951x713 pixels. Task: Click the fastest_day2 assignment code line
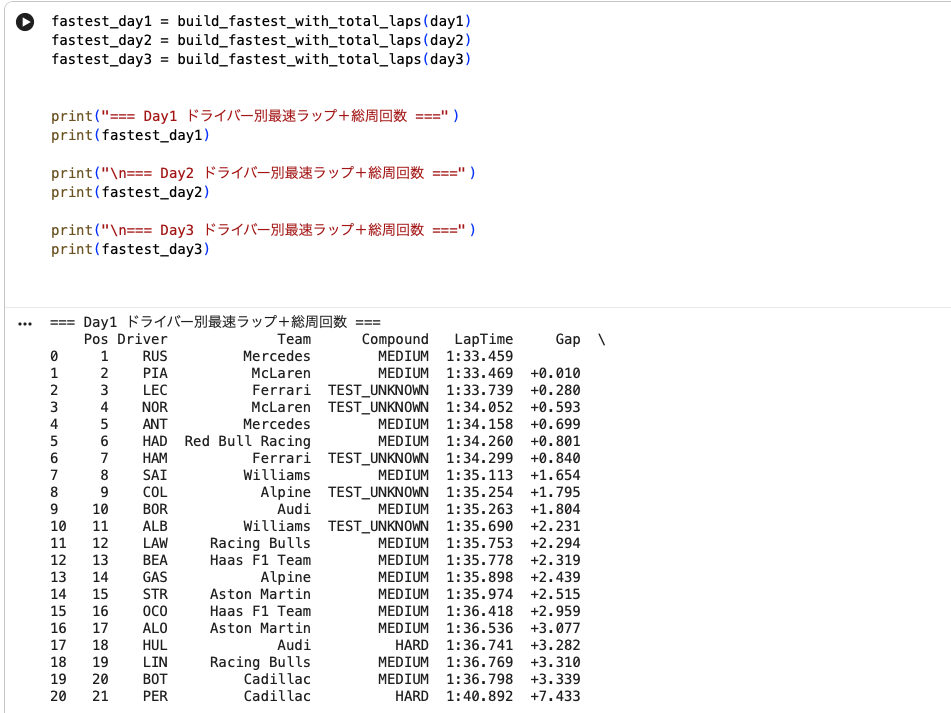[x=260, y=40]
